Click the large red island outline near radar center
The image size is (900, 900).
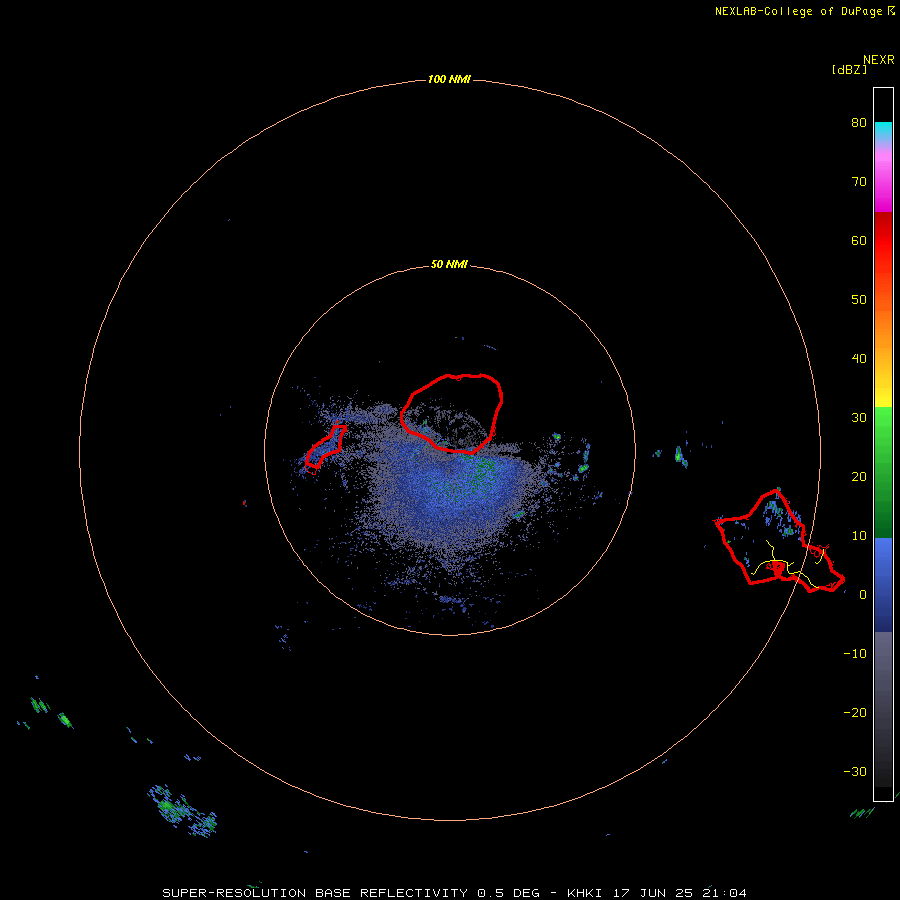[452, 413]
